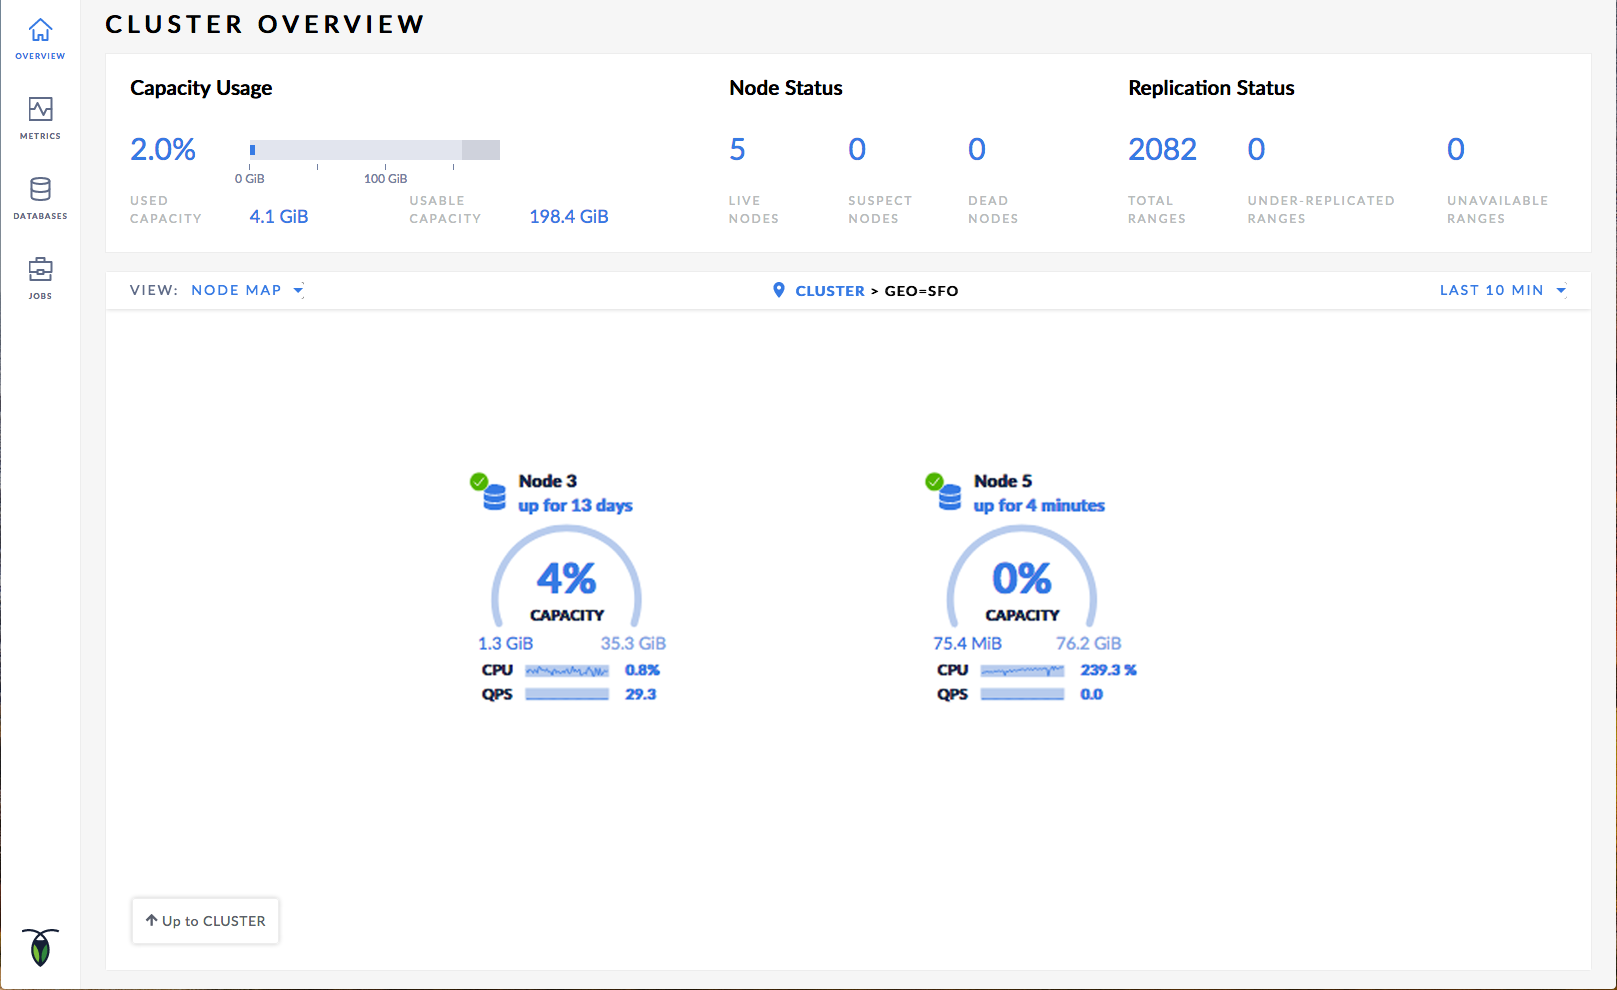Open the Metrics chart icon

[x=40, y=109]
